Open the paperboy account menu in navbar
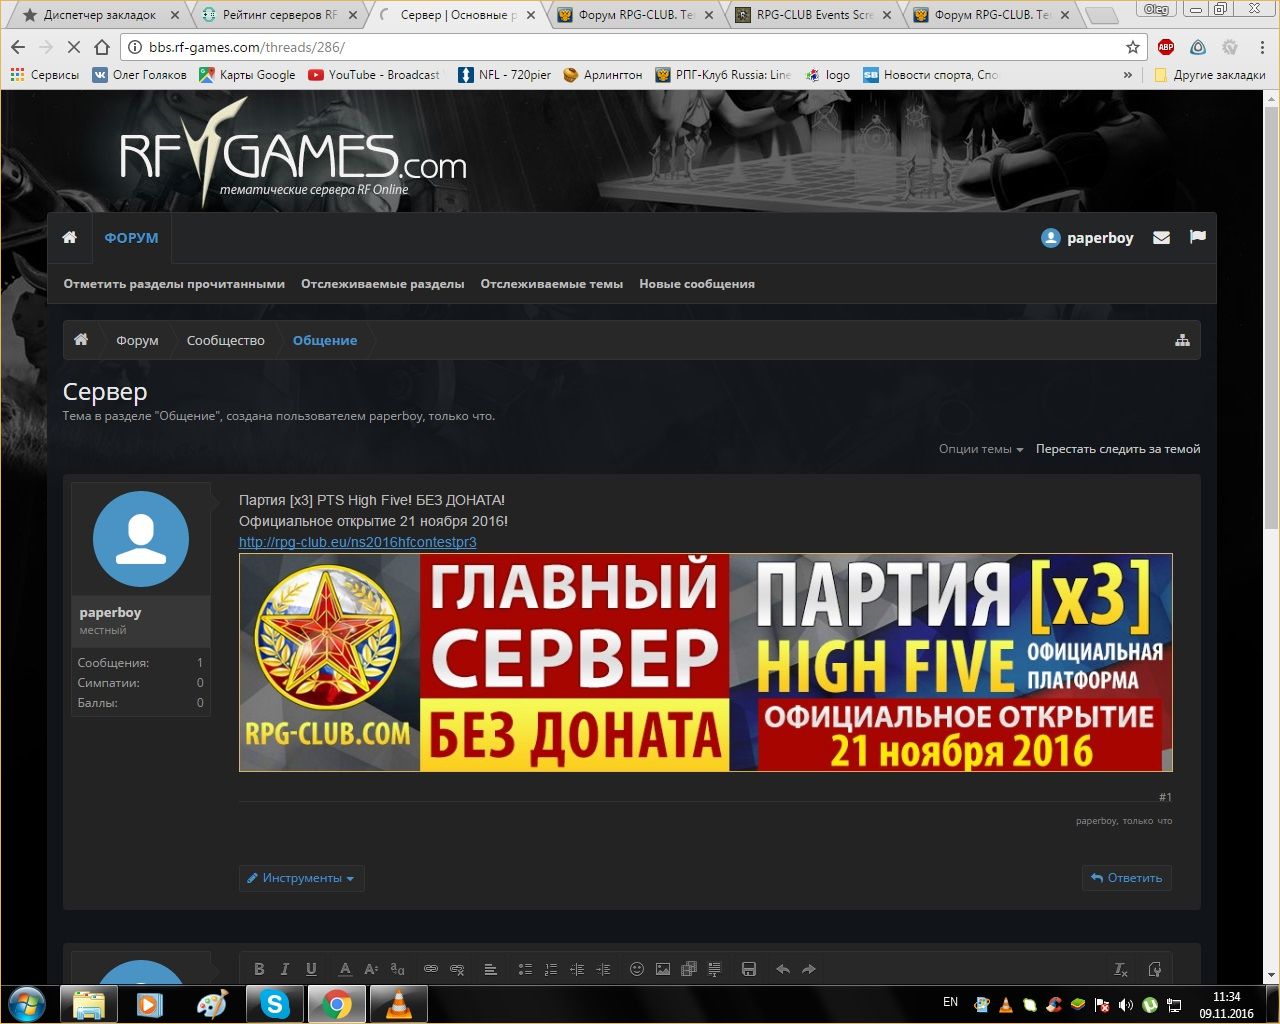The width and height of the screenshot is (1280, 1024). pyautogui.click(x=1087, y=238)
